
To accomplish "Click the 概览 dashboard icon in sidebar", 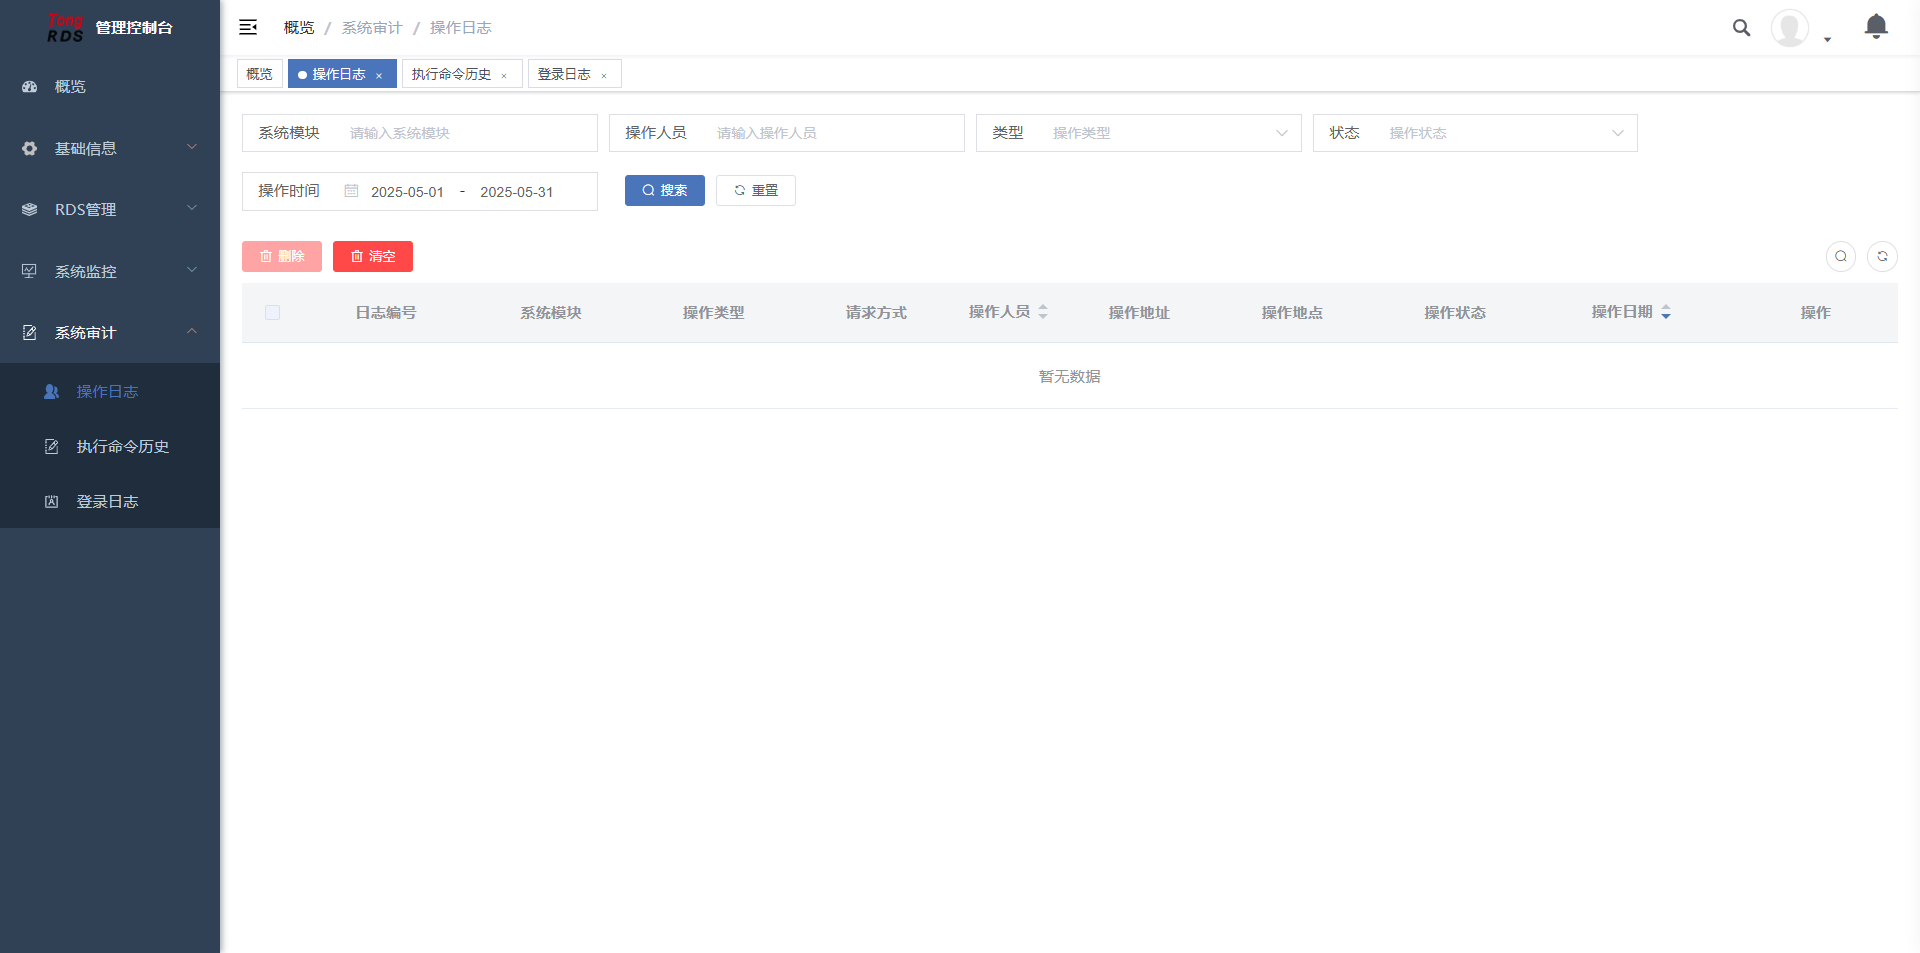I will (30, 87).
